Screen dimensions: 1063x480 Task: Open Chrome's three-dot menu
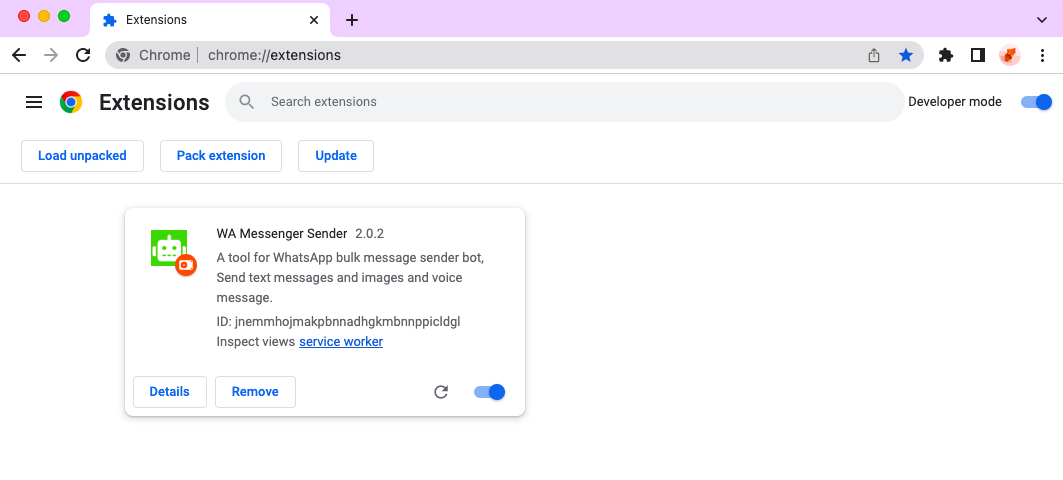pyautogui.click(x=1043, y=56)
